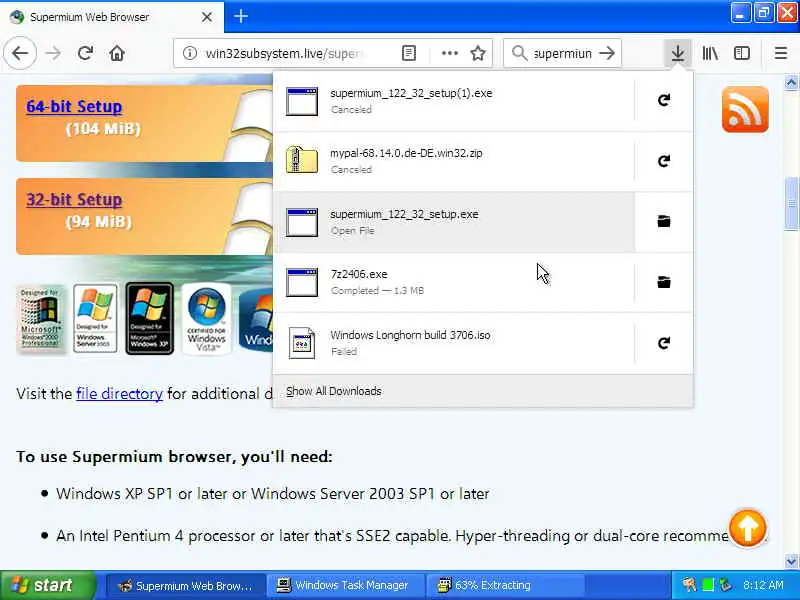The width and height of the screenshot is (800, 600).
Task: Click the Certified for Windows Vista badge
Action: (206, 319)
